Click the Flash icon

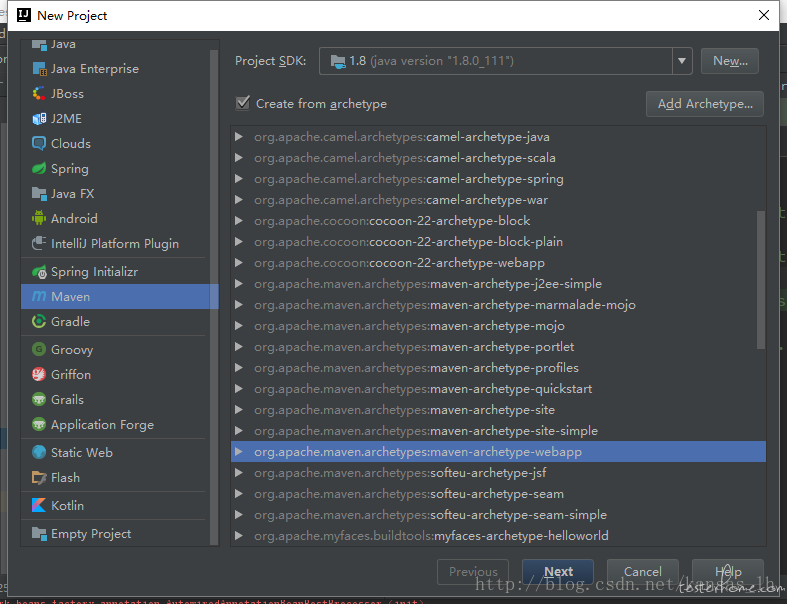39,477
